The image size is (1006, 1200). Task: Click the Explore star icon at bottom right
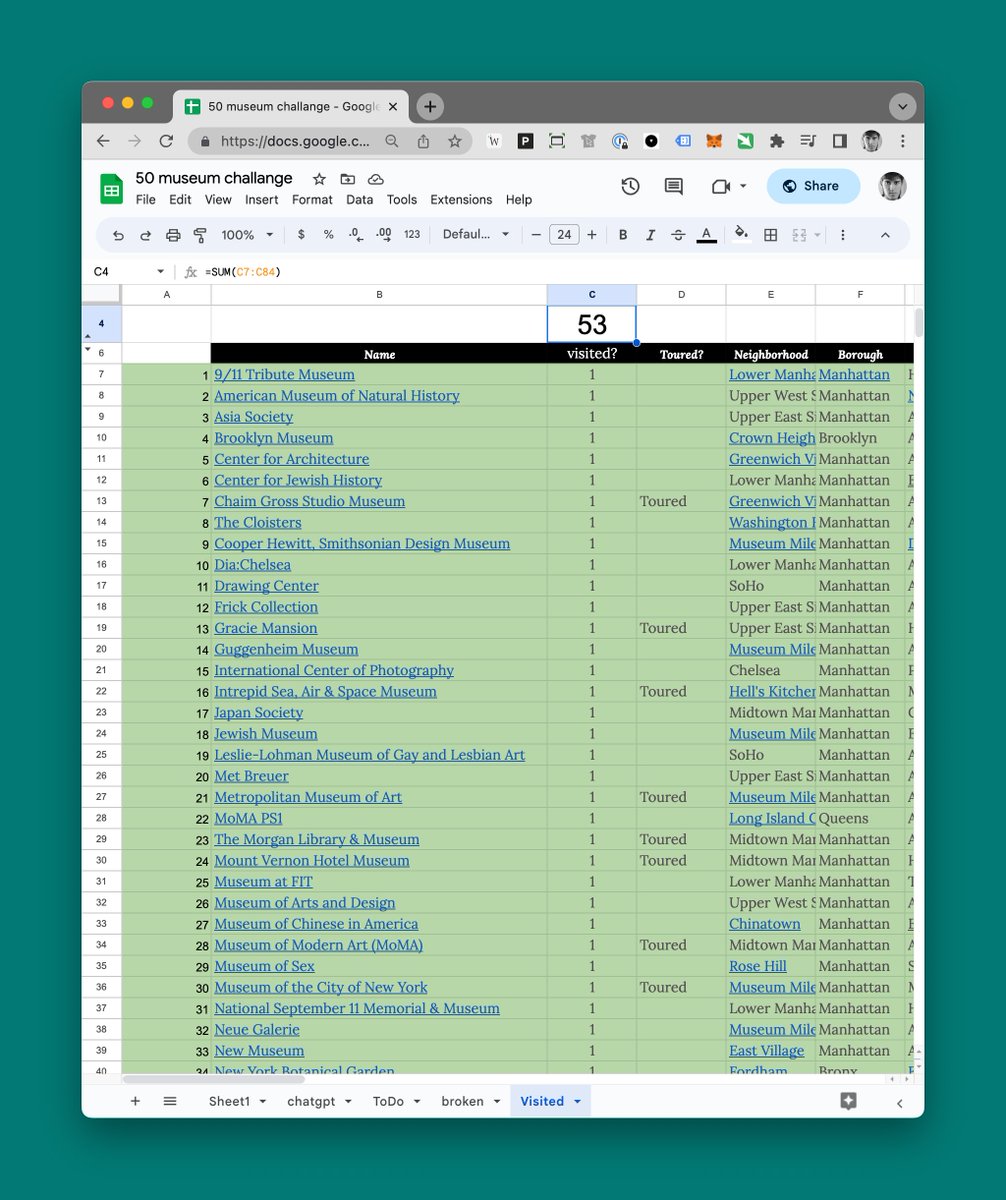tap(848, 1101)
